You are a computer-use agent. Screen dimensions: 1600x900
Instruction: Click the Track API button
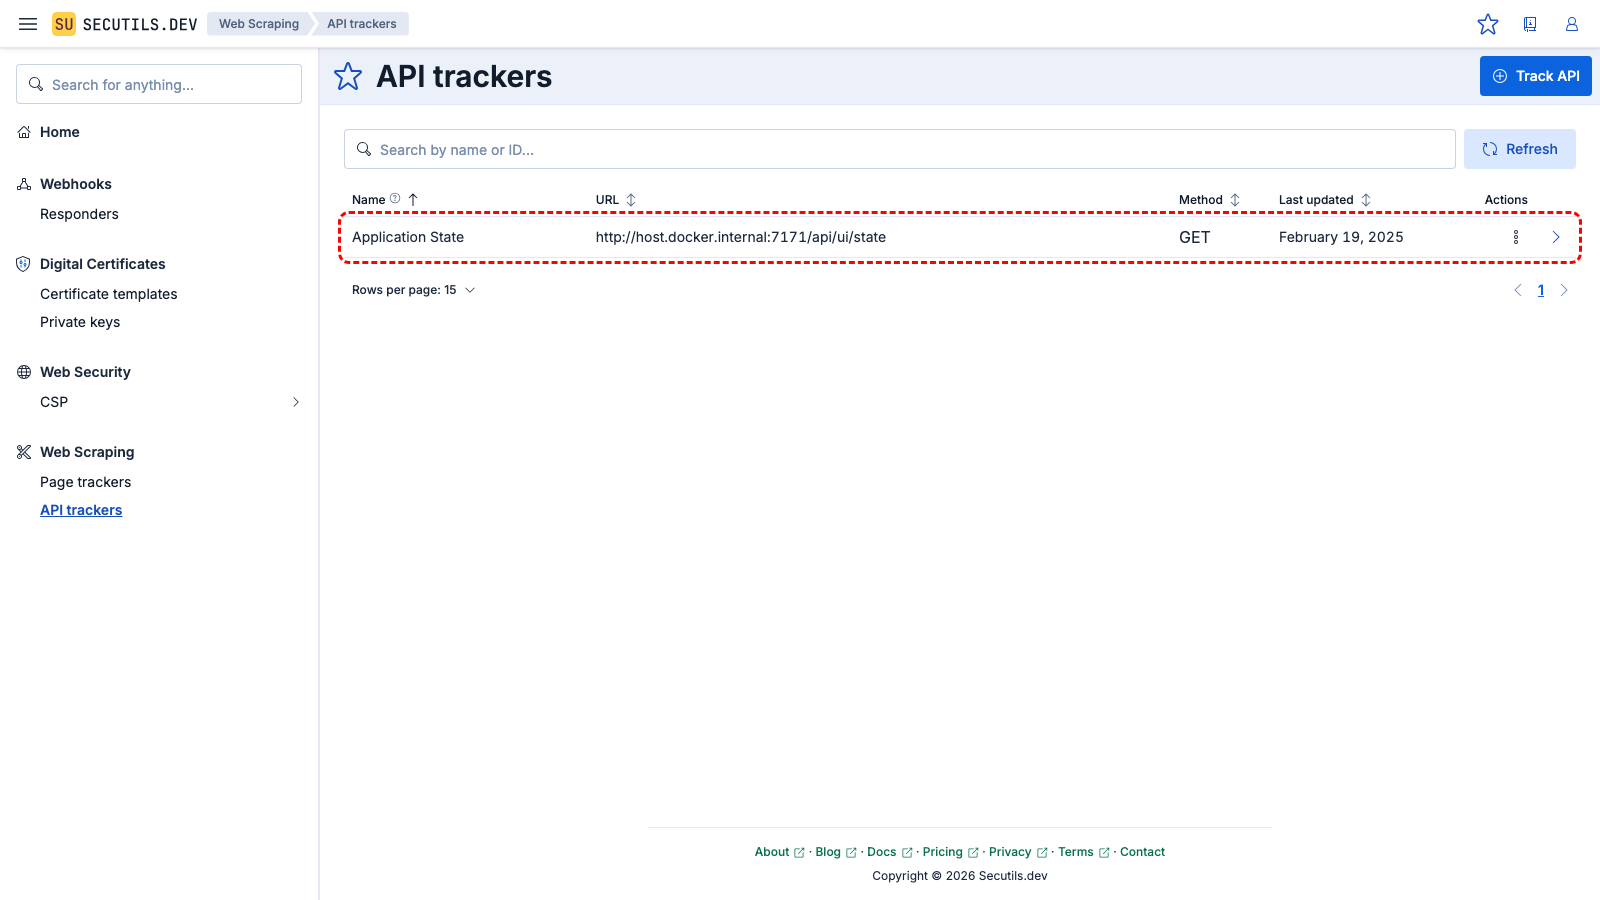pos(1536,75)
